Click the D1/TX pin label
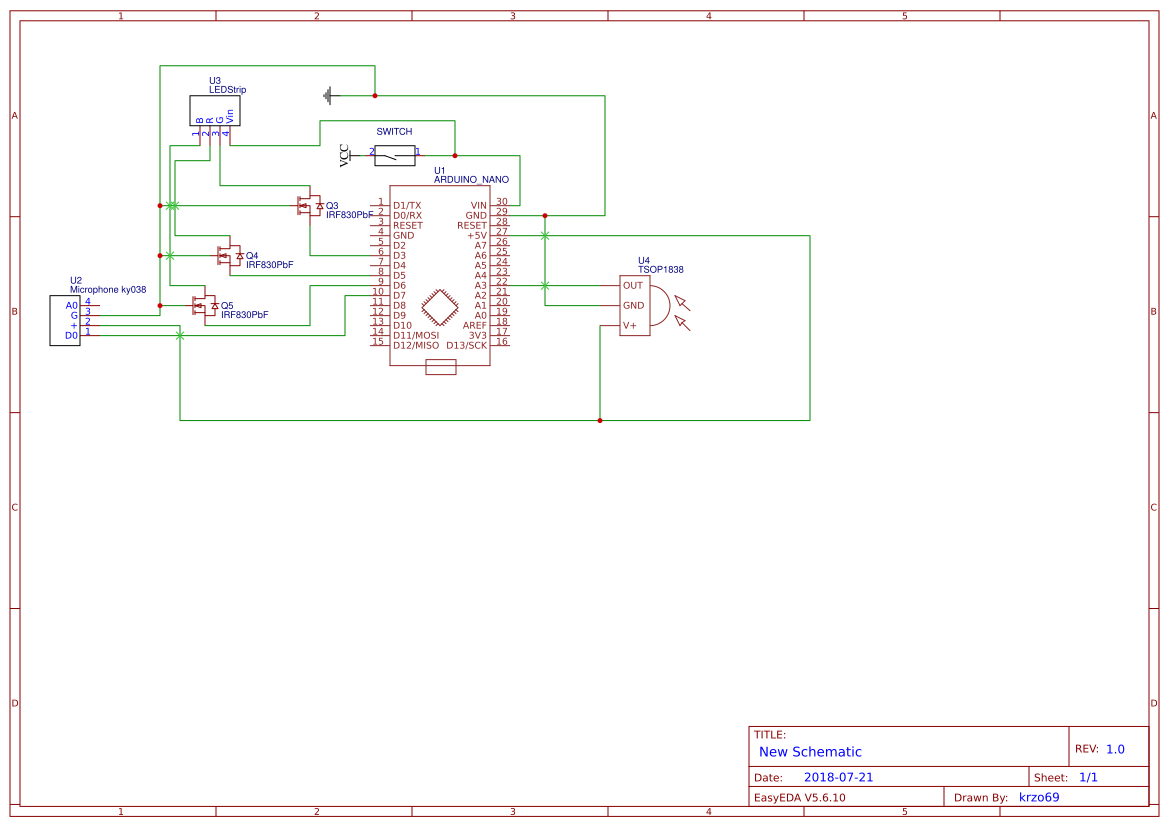The width and height of the screenshot is (1169, 827). point(407,206)
